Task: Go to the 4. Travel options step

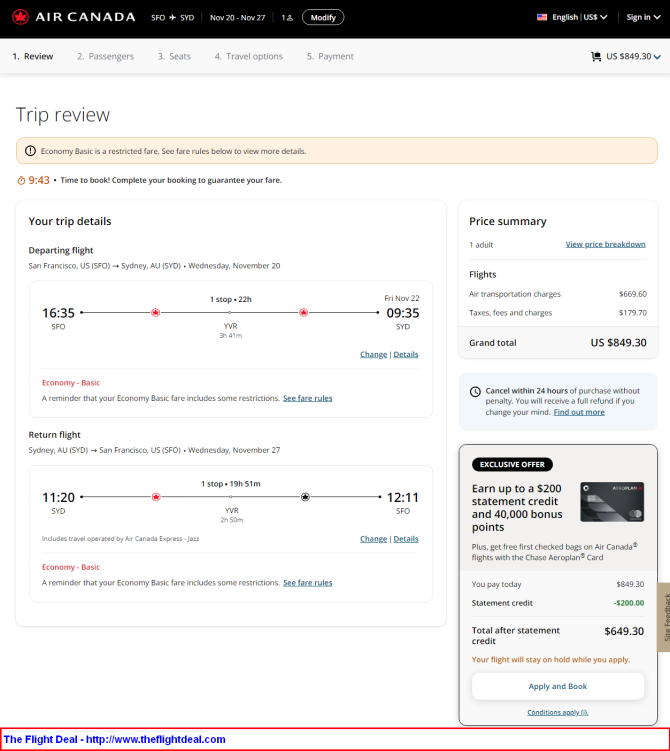Action: 249,57
